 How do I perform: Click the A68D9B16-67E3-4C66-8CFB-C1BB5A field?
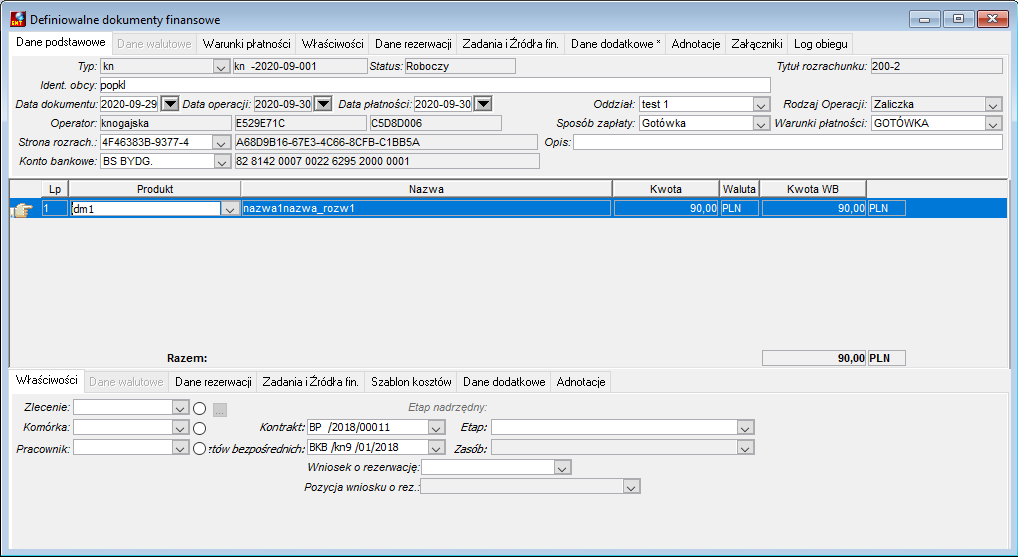[386, 142]
